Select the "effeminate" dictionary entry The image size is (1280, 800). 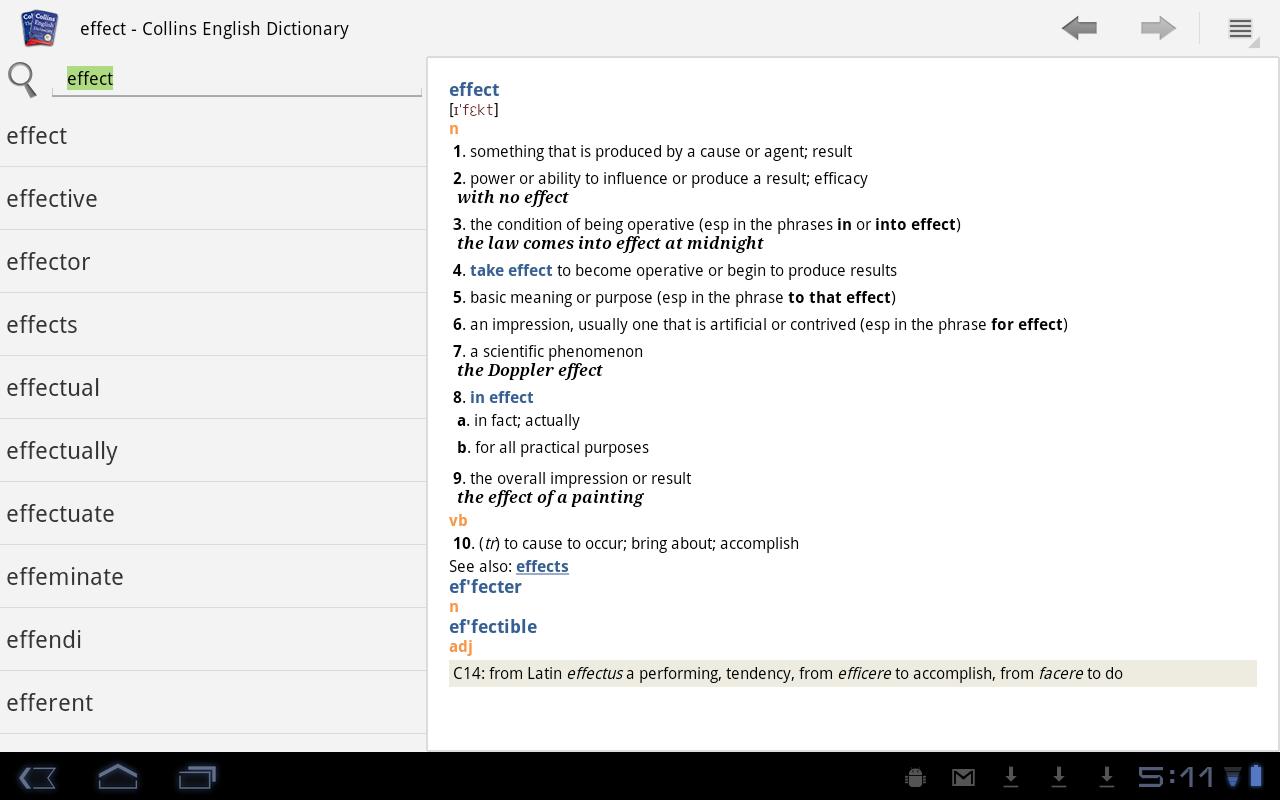[65, 576]
